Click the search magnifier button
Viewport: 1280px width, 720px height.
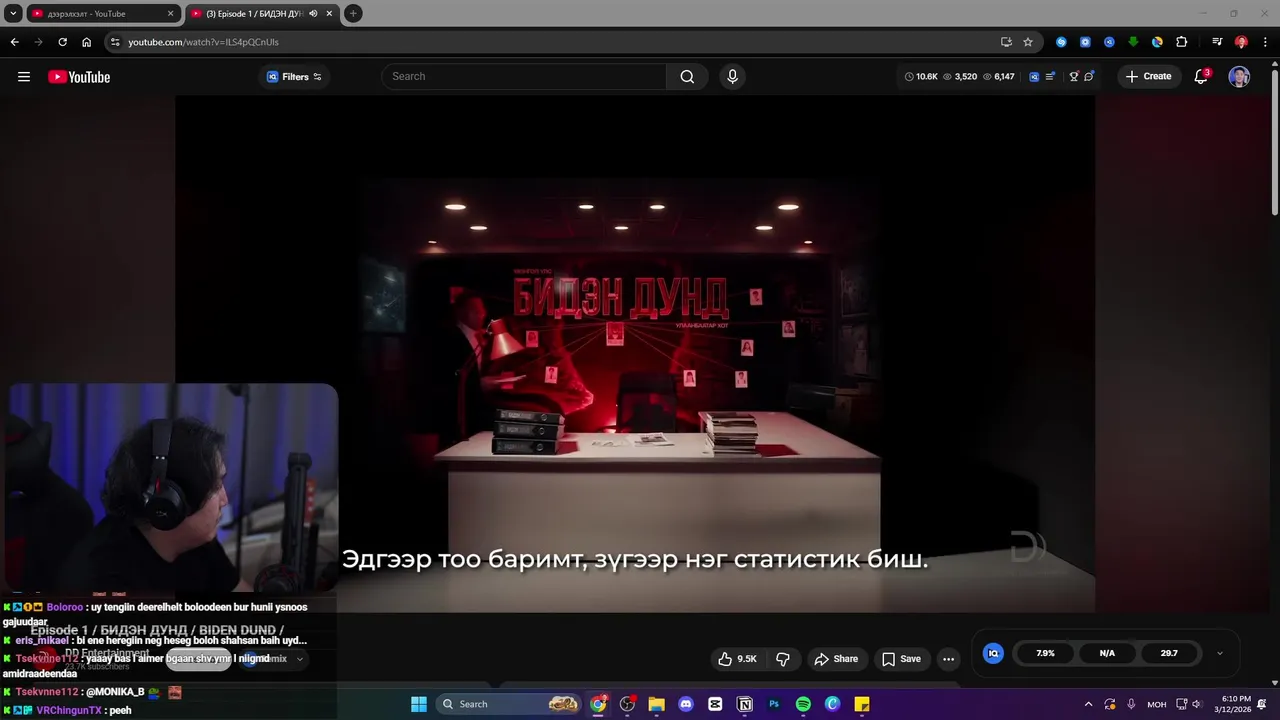pos(687,76)
